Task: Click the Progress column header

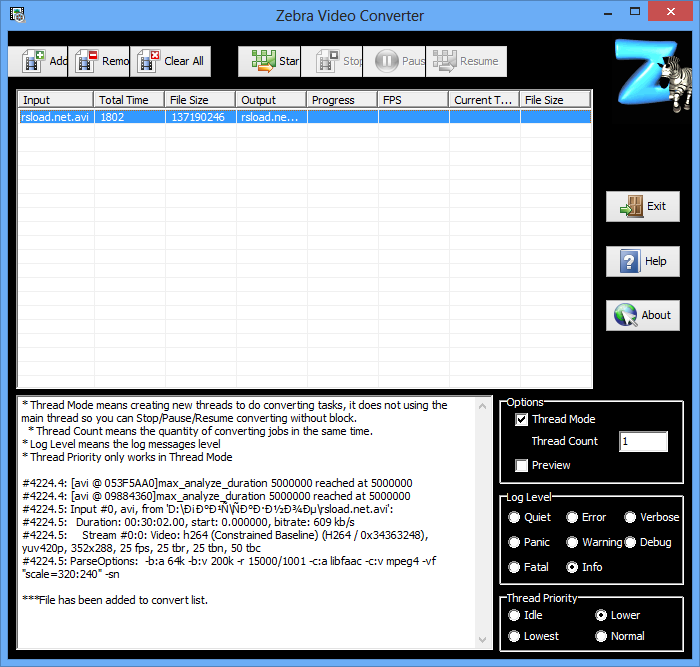Action: pos(342,100)
